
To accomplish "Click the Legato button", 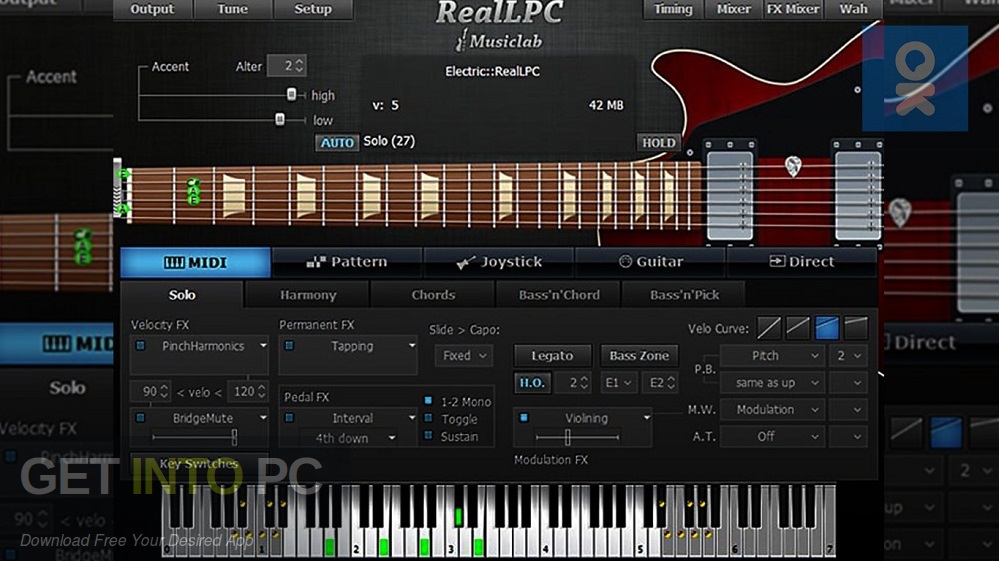I will tap(552, 356).
